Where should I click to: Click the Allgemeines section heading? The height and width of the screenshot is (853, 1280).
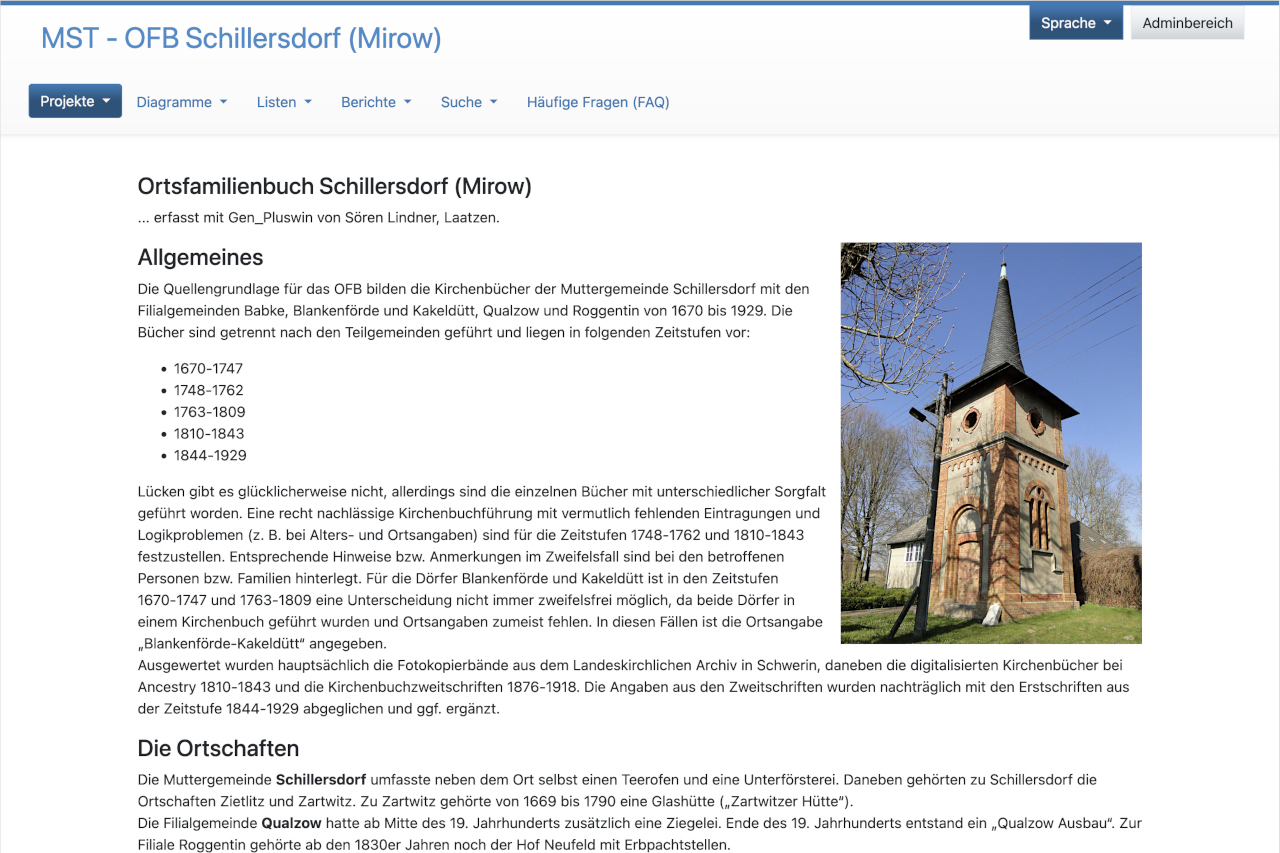click(200, 257)
